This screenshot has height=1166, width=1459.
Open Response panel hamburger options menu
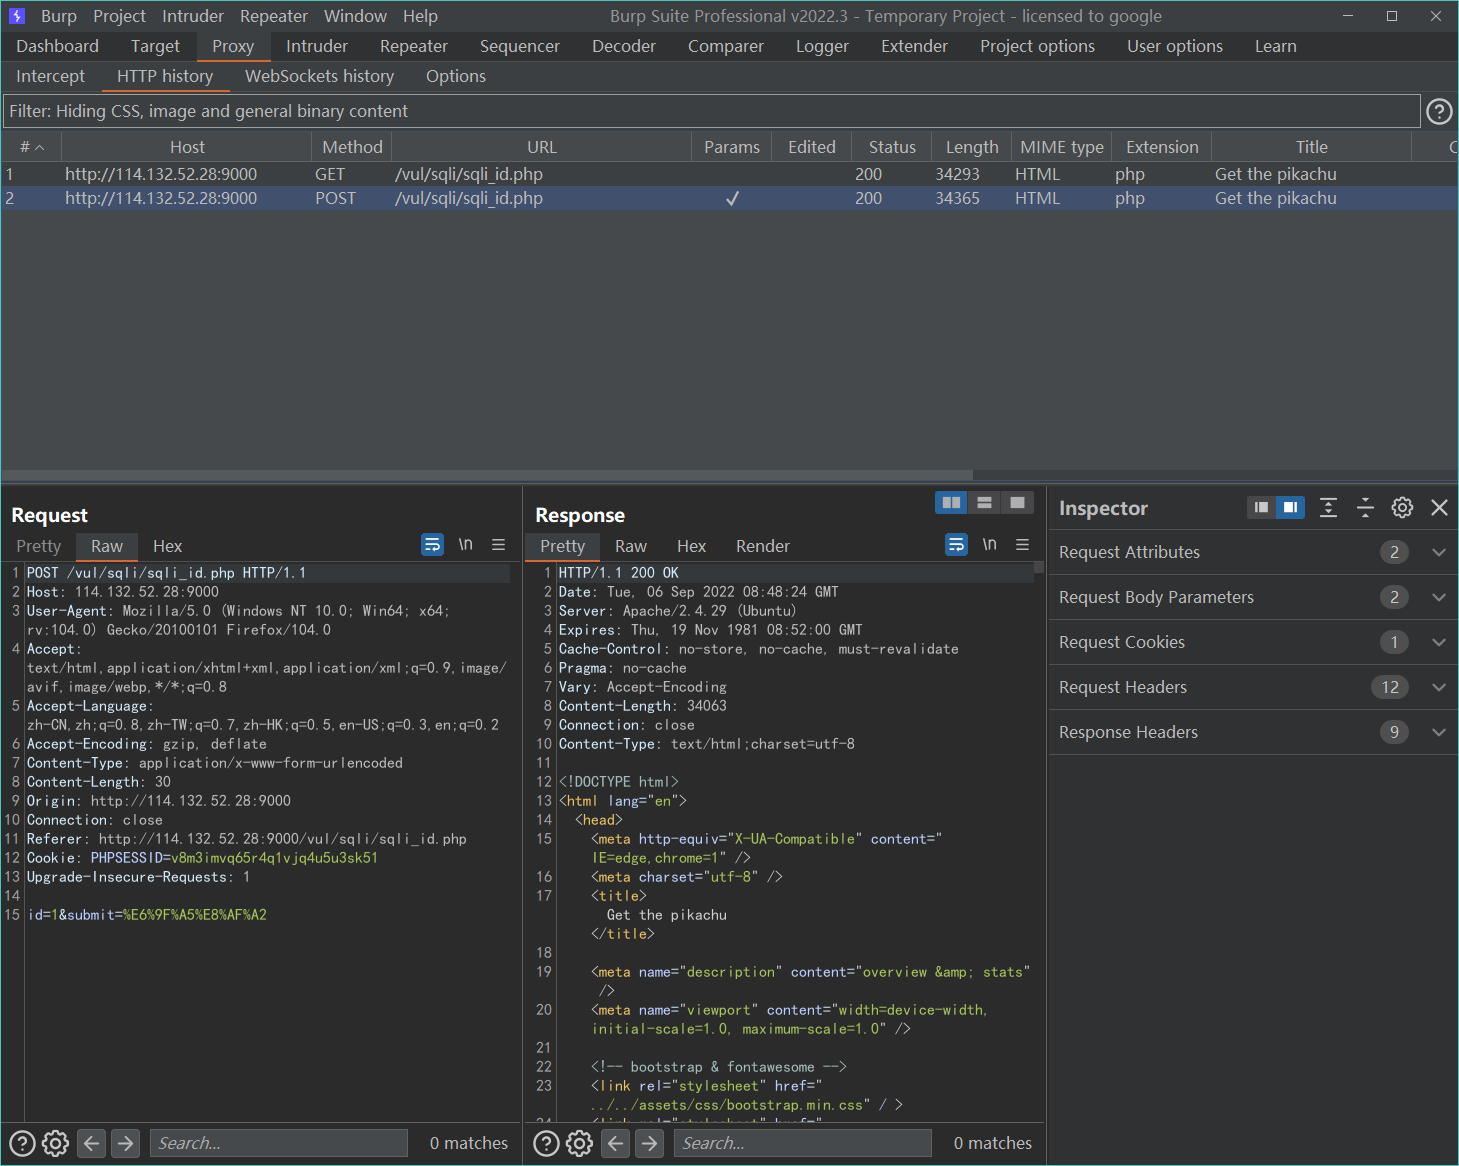pos(1022,545)
